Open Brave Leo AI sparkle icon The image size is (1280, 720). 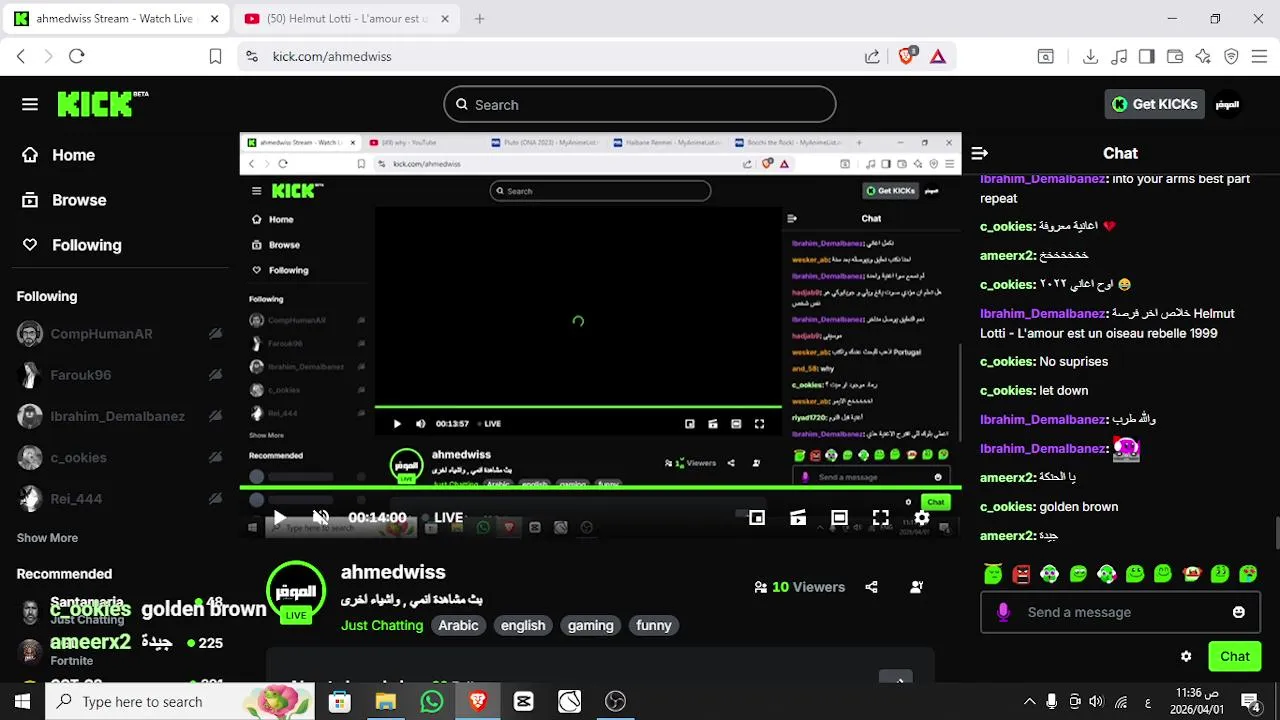pyautogui.click(x=1203, y=56)
